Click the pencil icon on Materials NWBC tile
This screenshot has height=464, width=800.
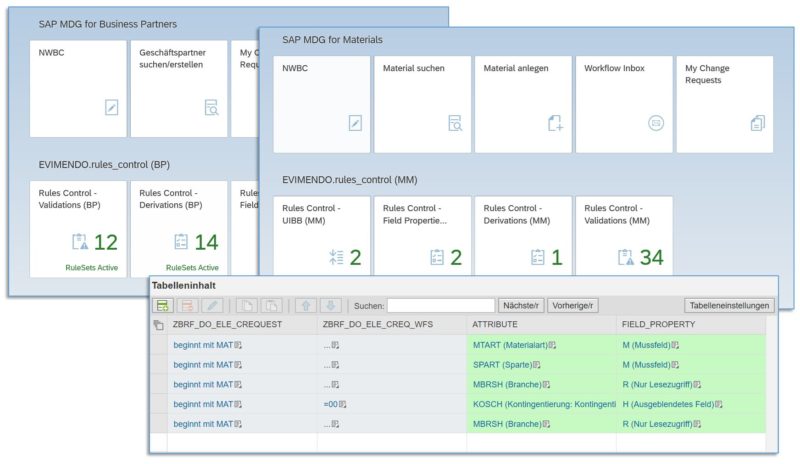tap(355, 123)
